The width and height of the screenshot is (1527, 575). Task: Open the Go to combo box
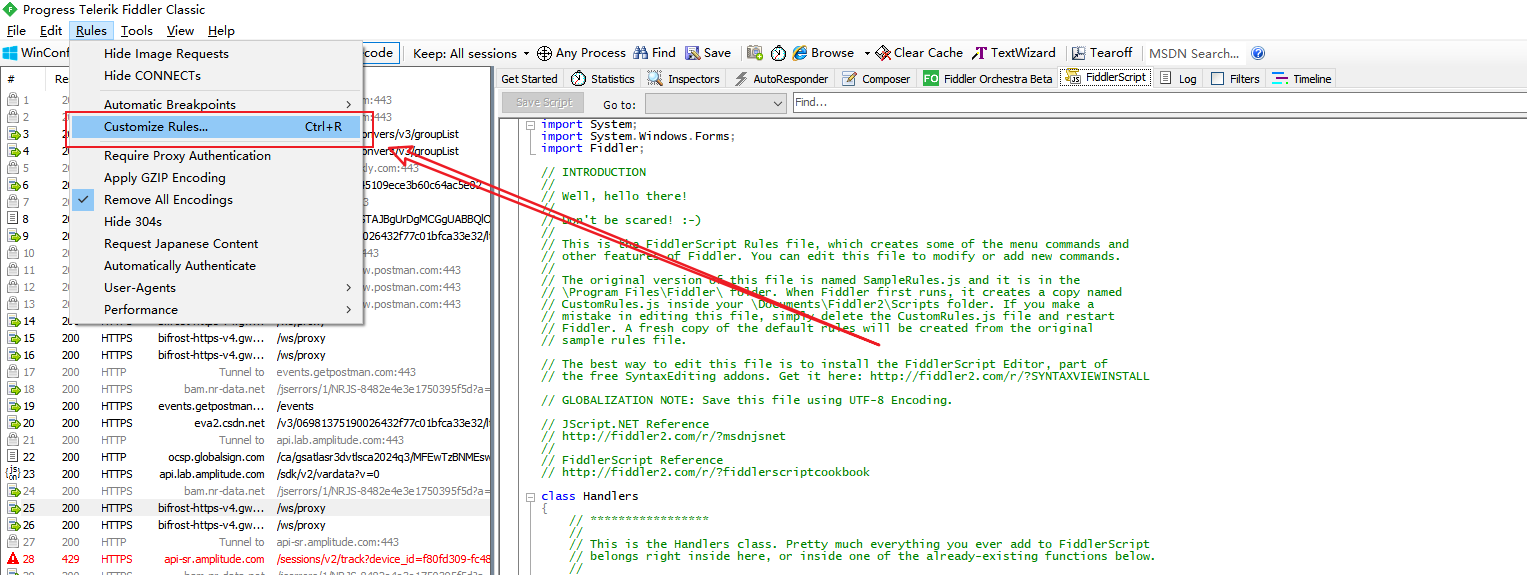(716, 103)
